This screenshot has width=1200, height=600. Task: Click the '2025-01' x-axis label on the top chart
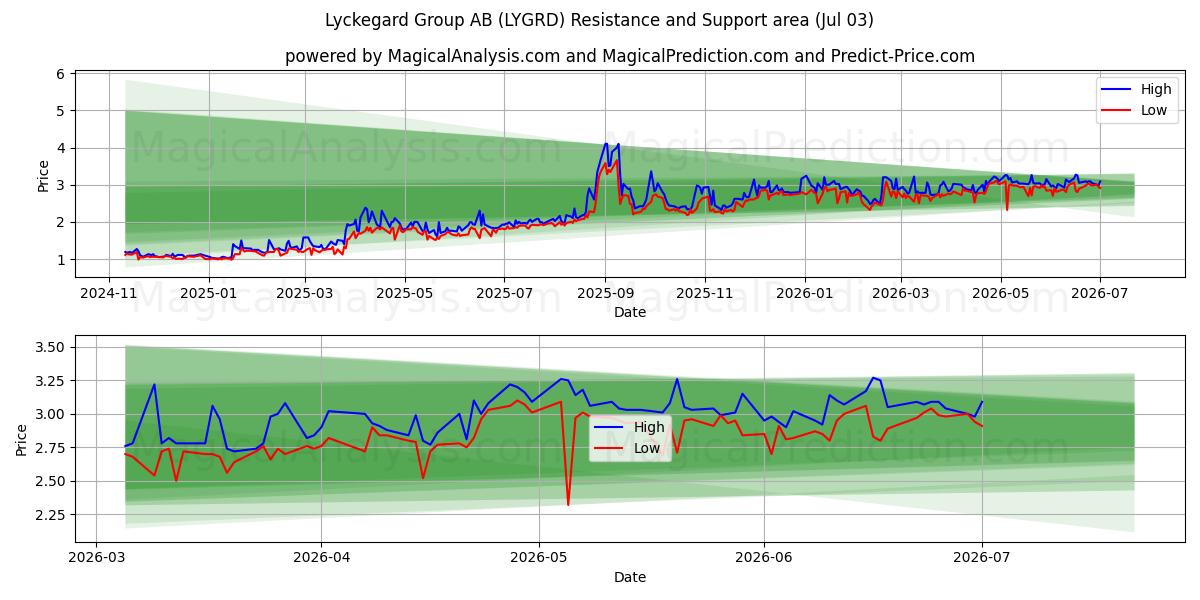[209, 293]
